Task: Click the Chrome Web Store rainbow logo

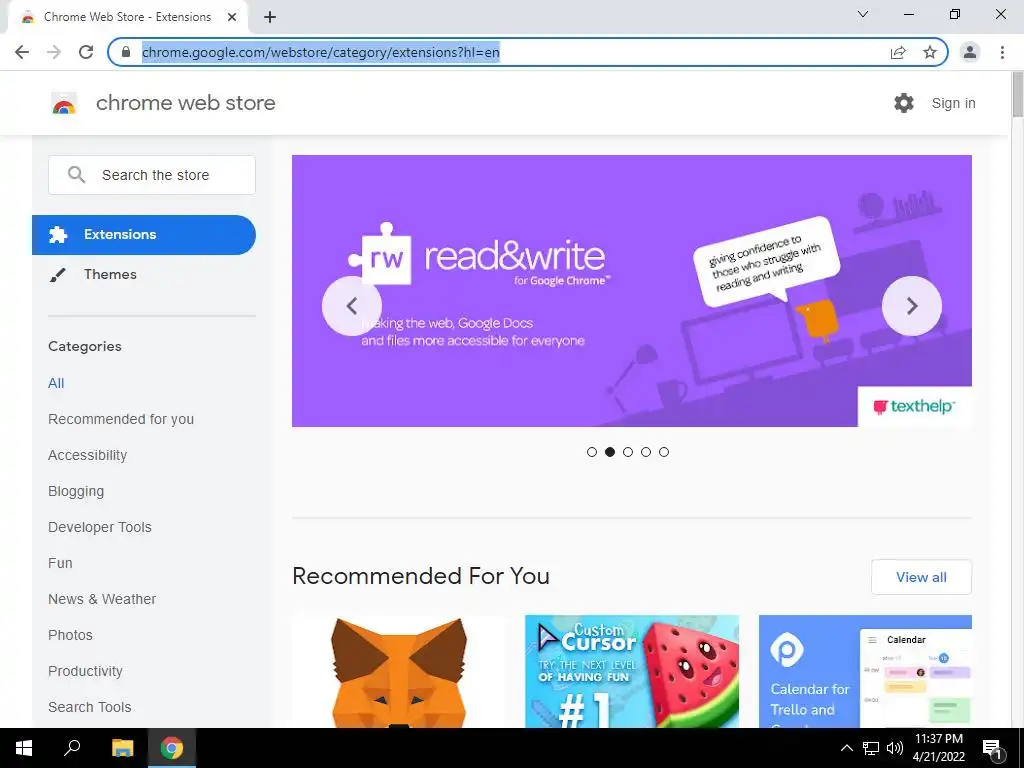Action: tap(64, 103)
